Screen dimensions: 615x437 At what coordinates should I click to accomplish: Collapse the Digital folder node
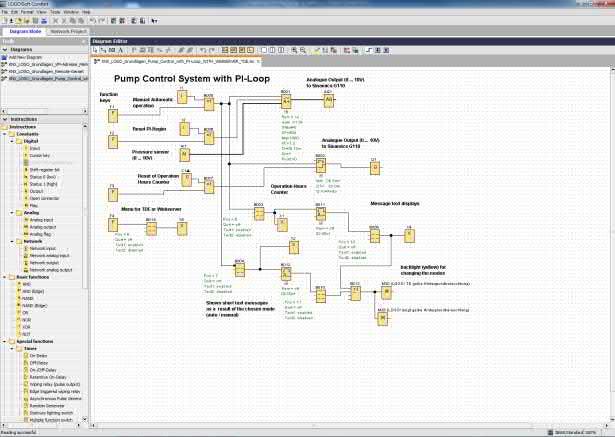[12, 141]
